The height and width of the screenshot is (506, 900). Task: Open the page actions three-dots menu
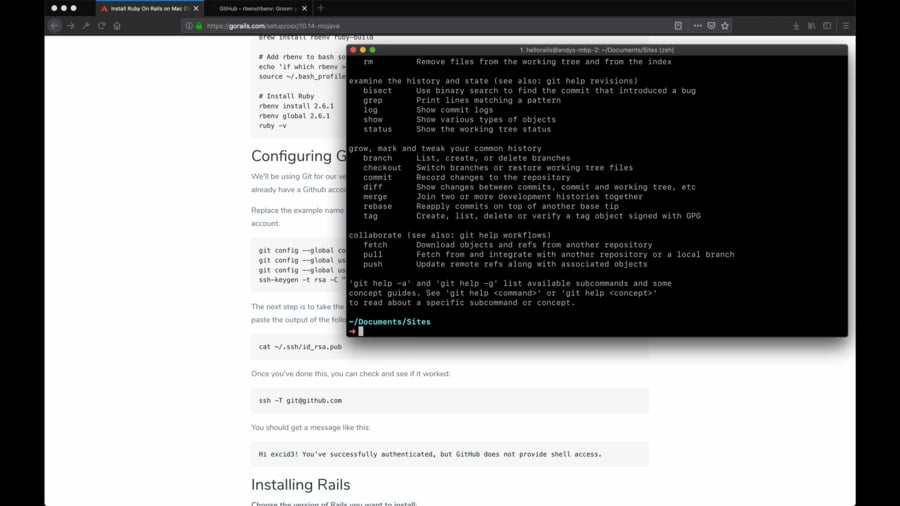697,26
